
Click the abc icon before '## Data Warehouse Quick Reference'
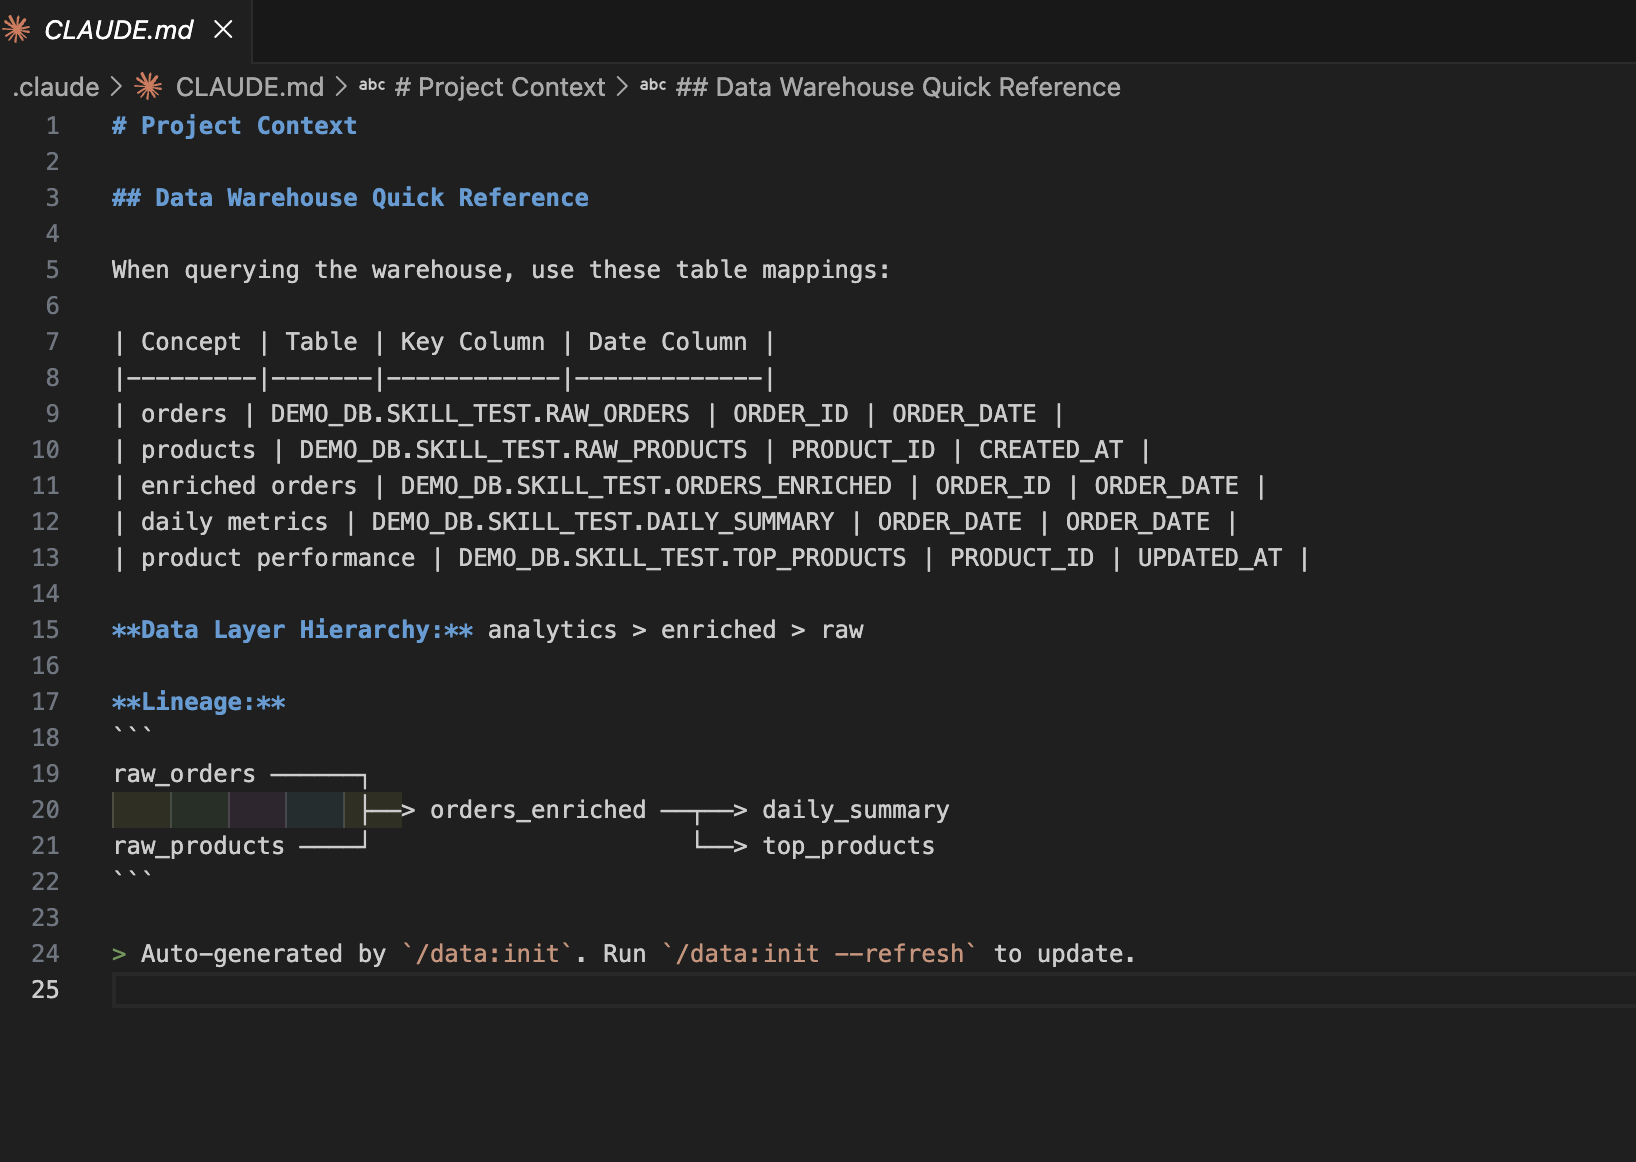click(653, 86)
